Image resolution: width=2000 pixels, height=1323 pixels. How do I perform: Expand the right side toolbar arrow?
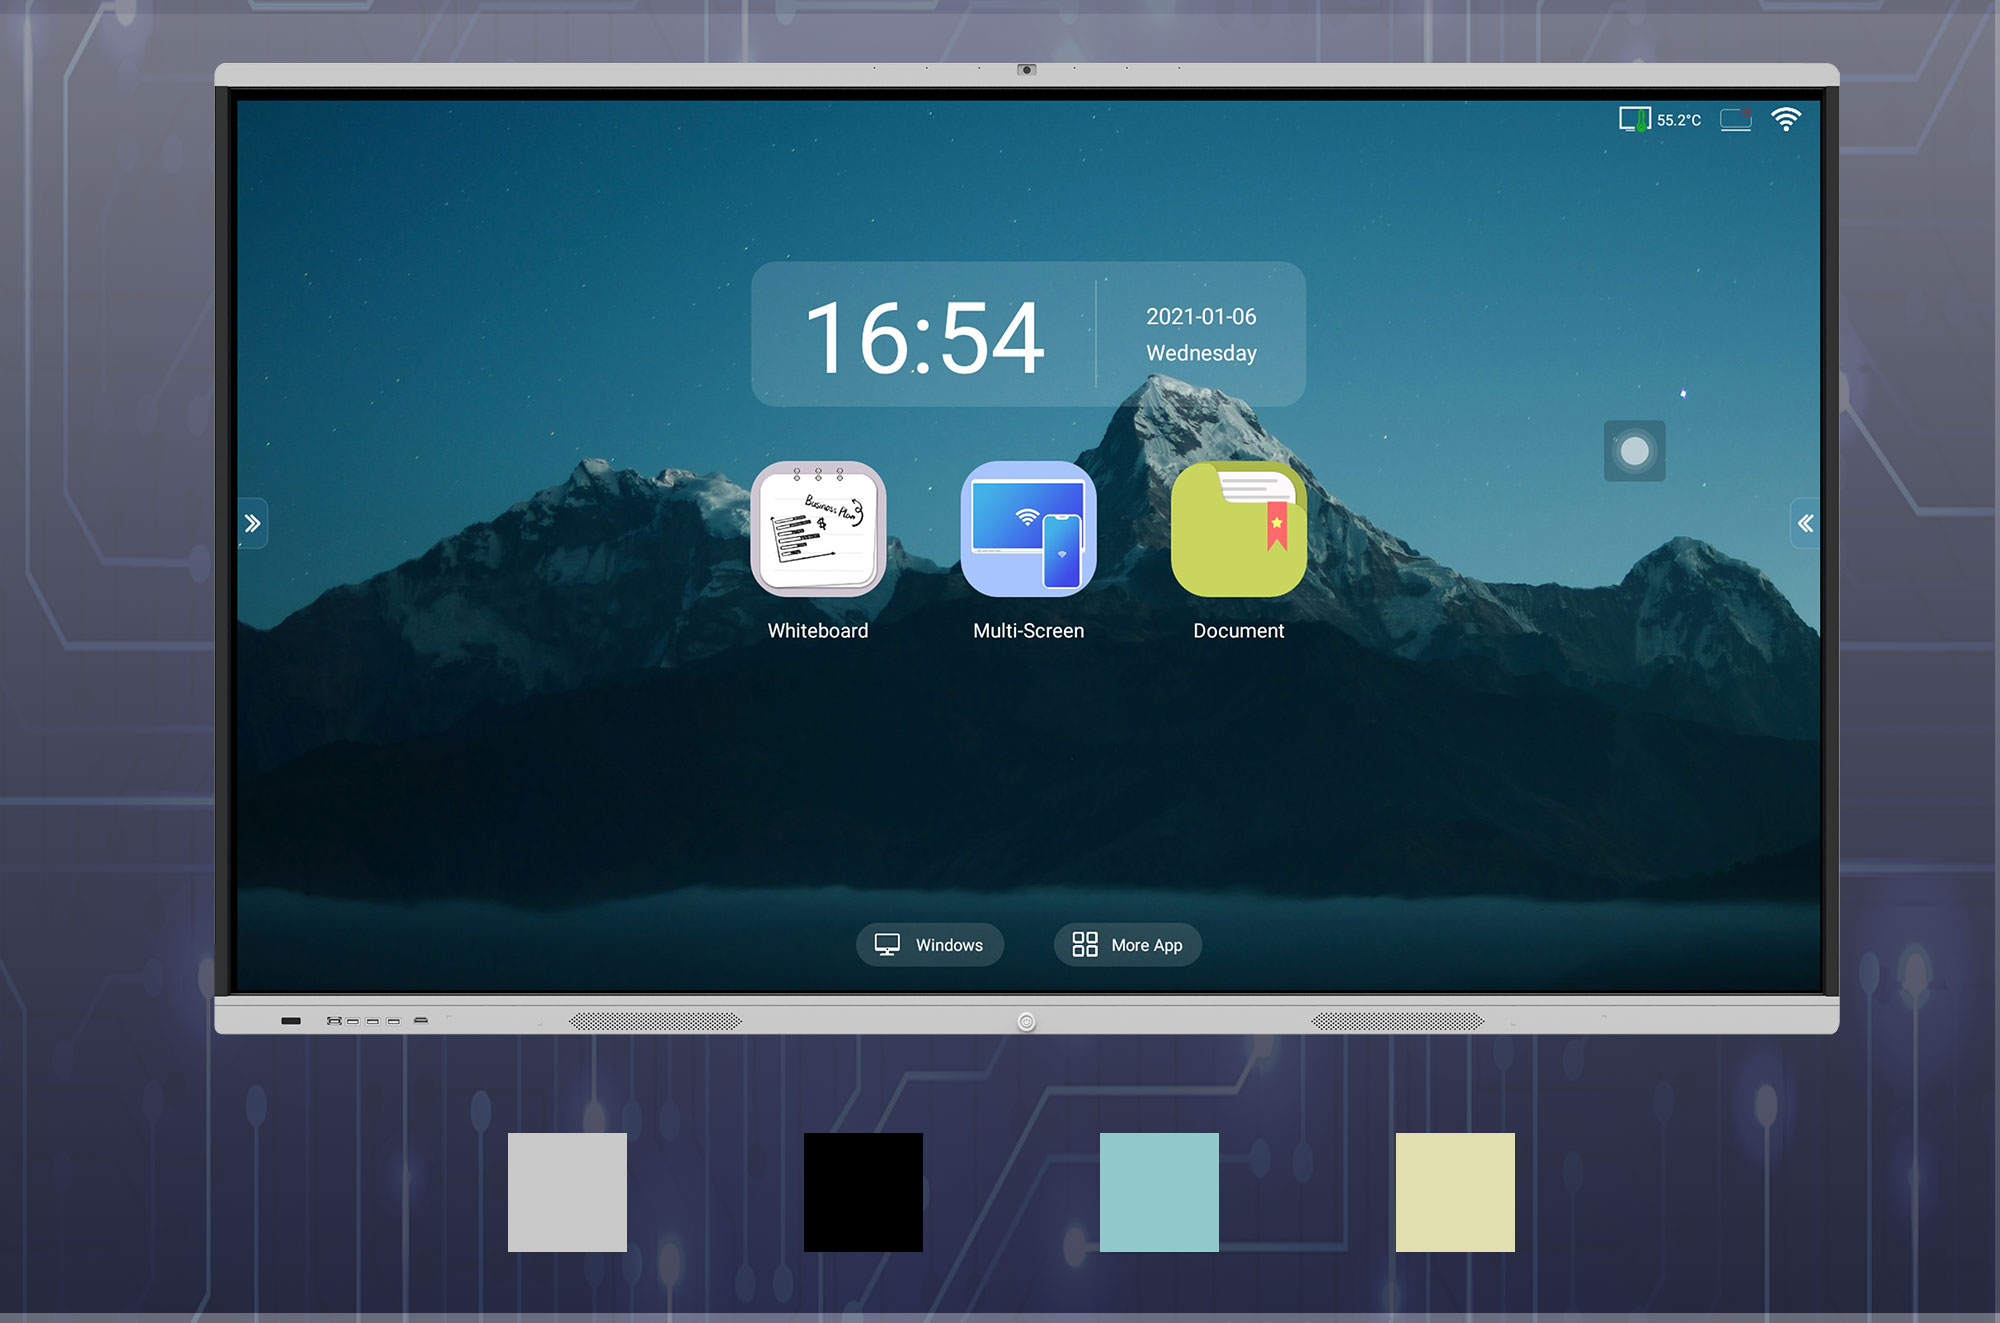pyautogui.click(x=1805, y=523)
